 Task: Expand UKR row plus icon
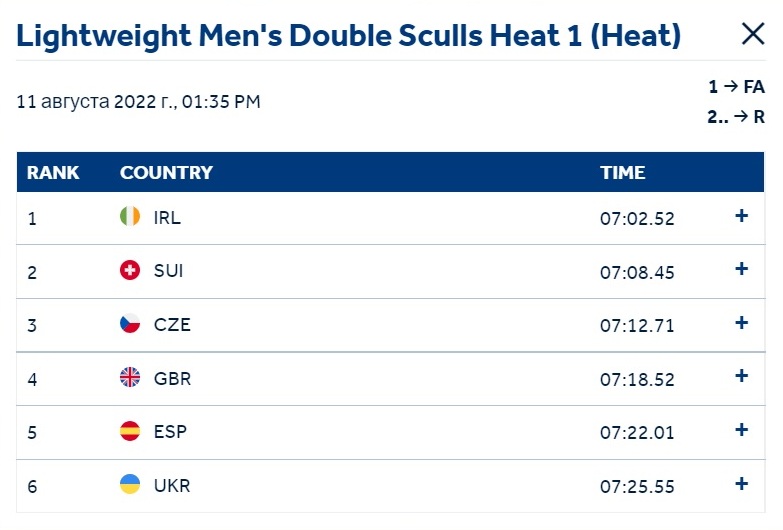coord(742,484)
